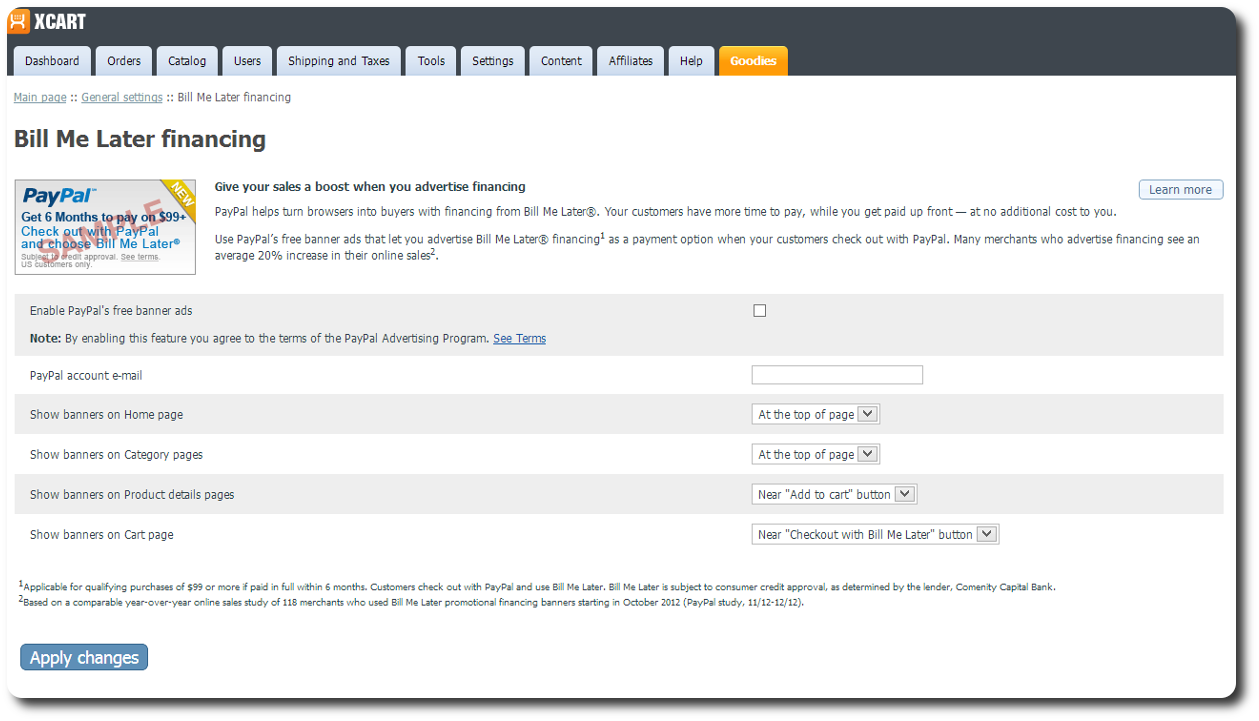Click the X-Cart logo icon
Screen dimensions: 1259x721
click(x=19, y=21)
